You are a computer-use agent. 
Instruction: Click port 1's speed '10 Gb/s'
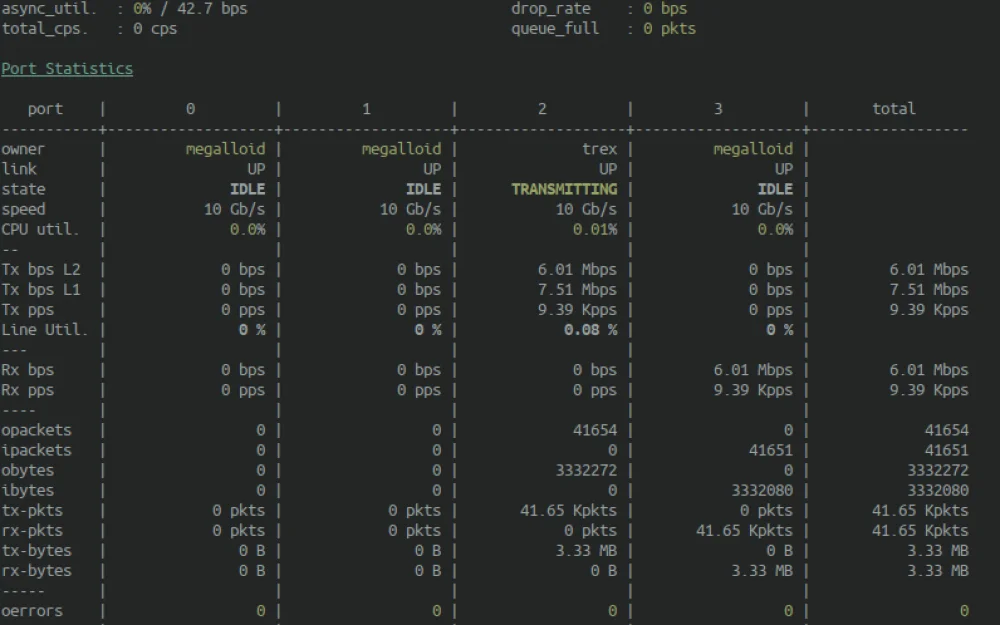[410, 210]
